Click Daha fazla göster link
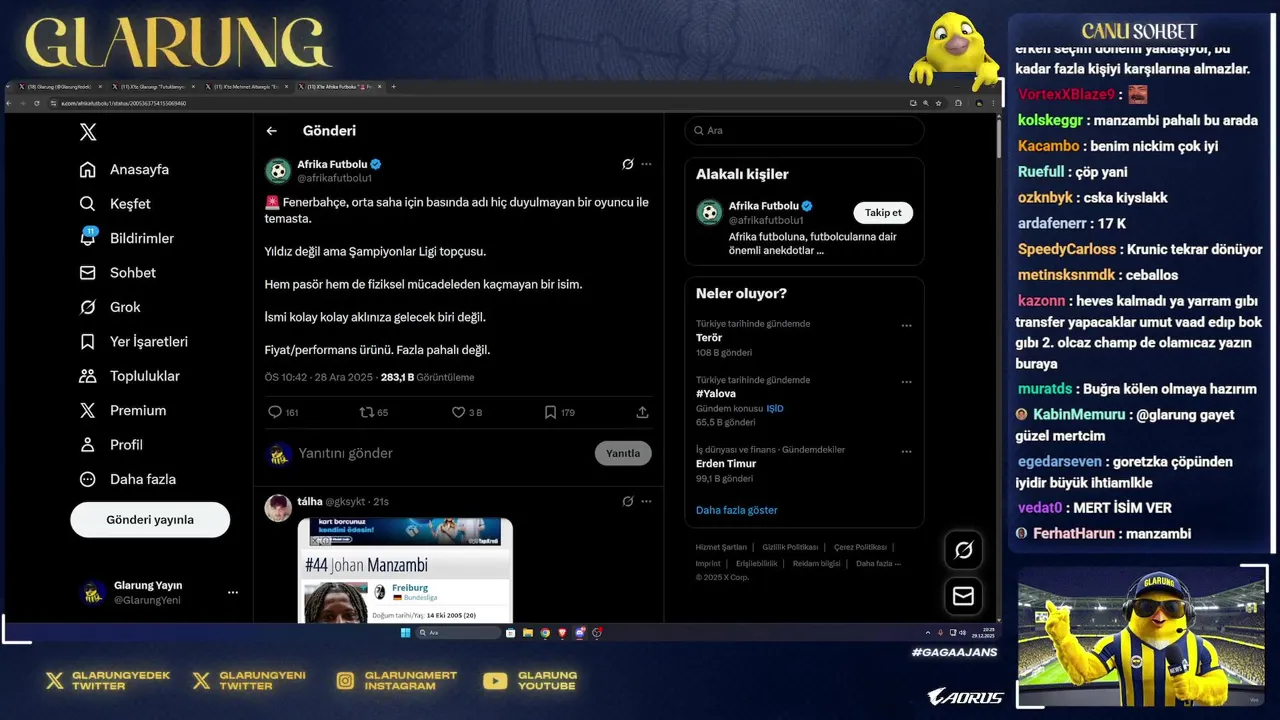Viewport: 1280px width, 720px height. pos(736,510)
